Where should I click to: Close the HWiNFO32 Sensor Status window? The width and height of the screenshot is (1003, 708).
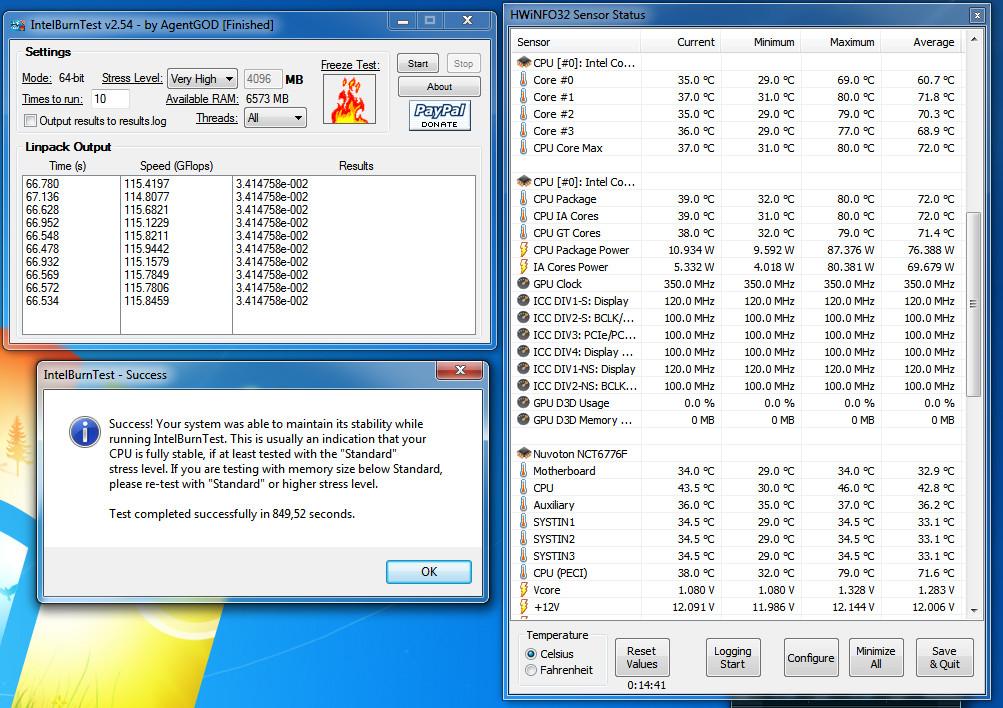click(x=977, y=15)
